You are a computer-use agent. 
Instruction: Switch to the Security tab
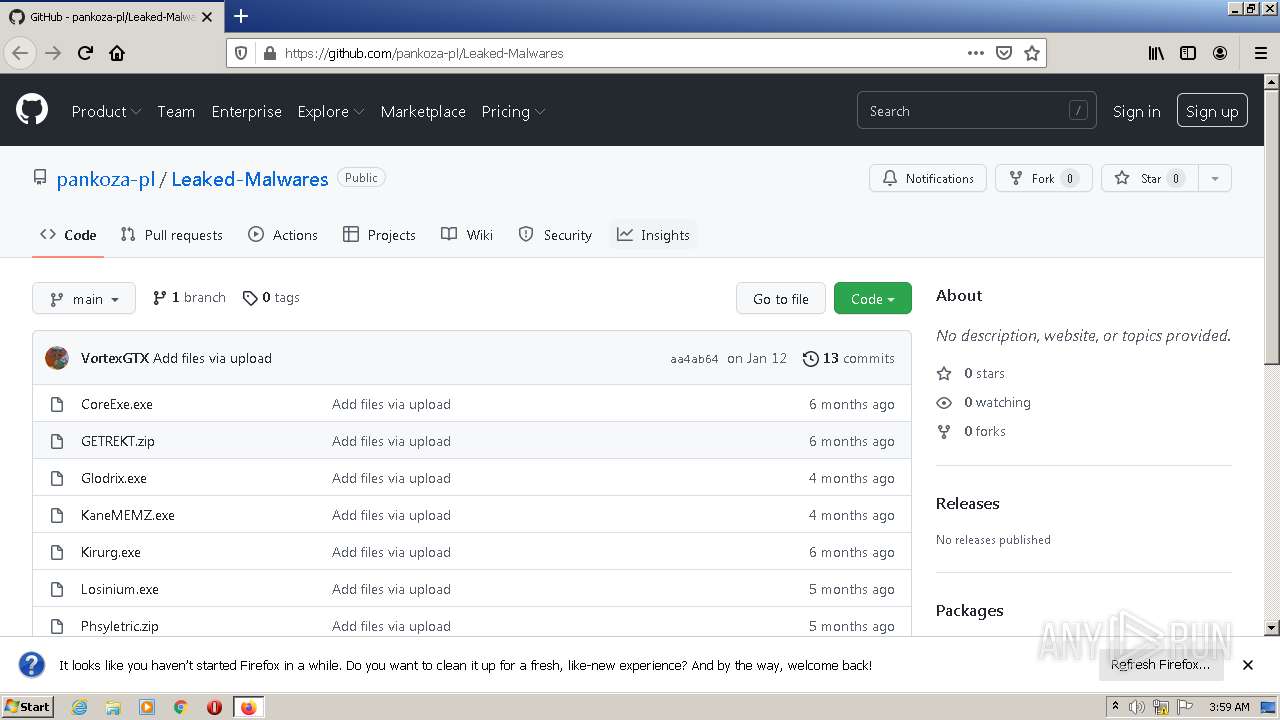[x=555, y=235]
